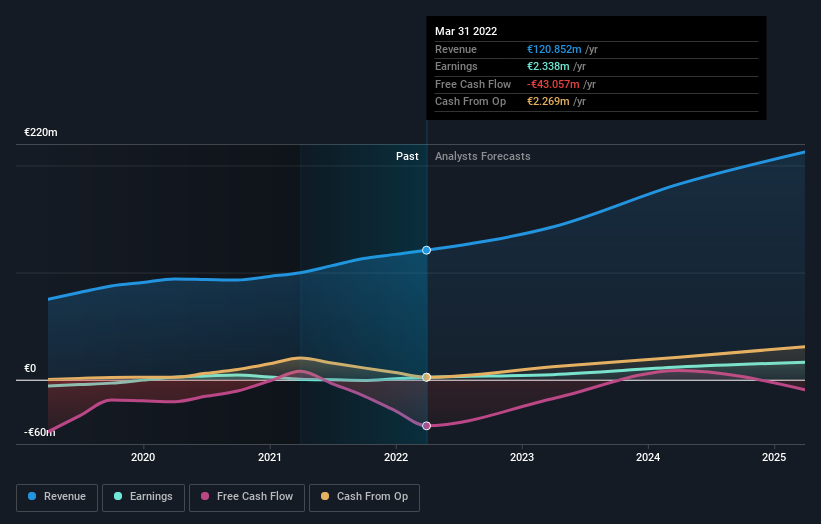
Task: Click the Past section label
Action: coord(407,157)
